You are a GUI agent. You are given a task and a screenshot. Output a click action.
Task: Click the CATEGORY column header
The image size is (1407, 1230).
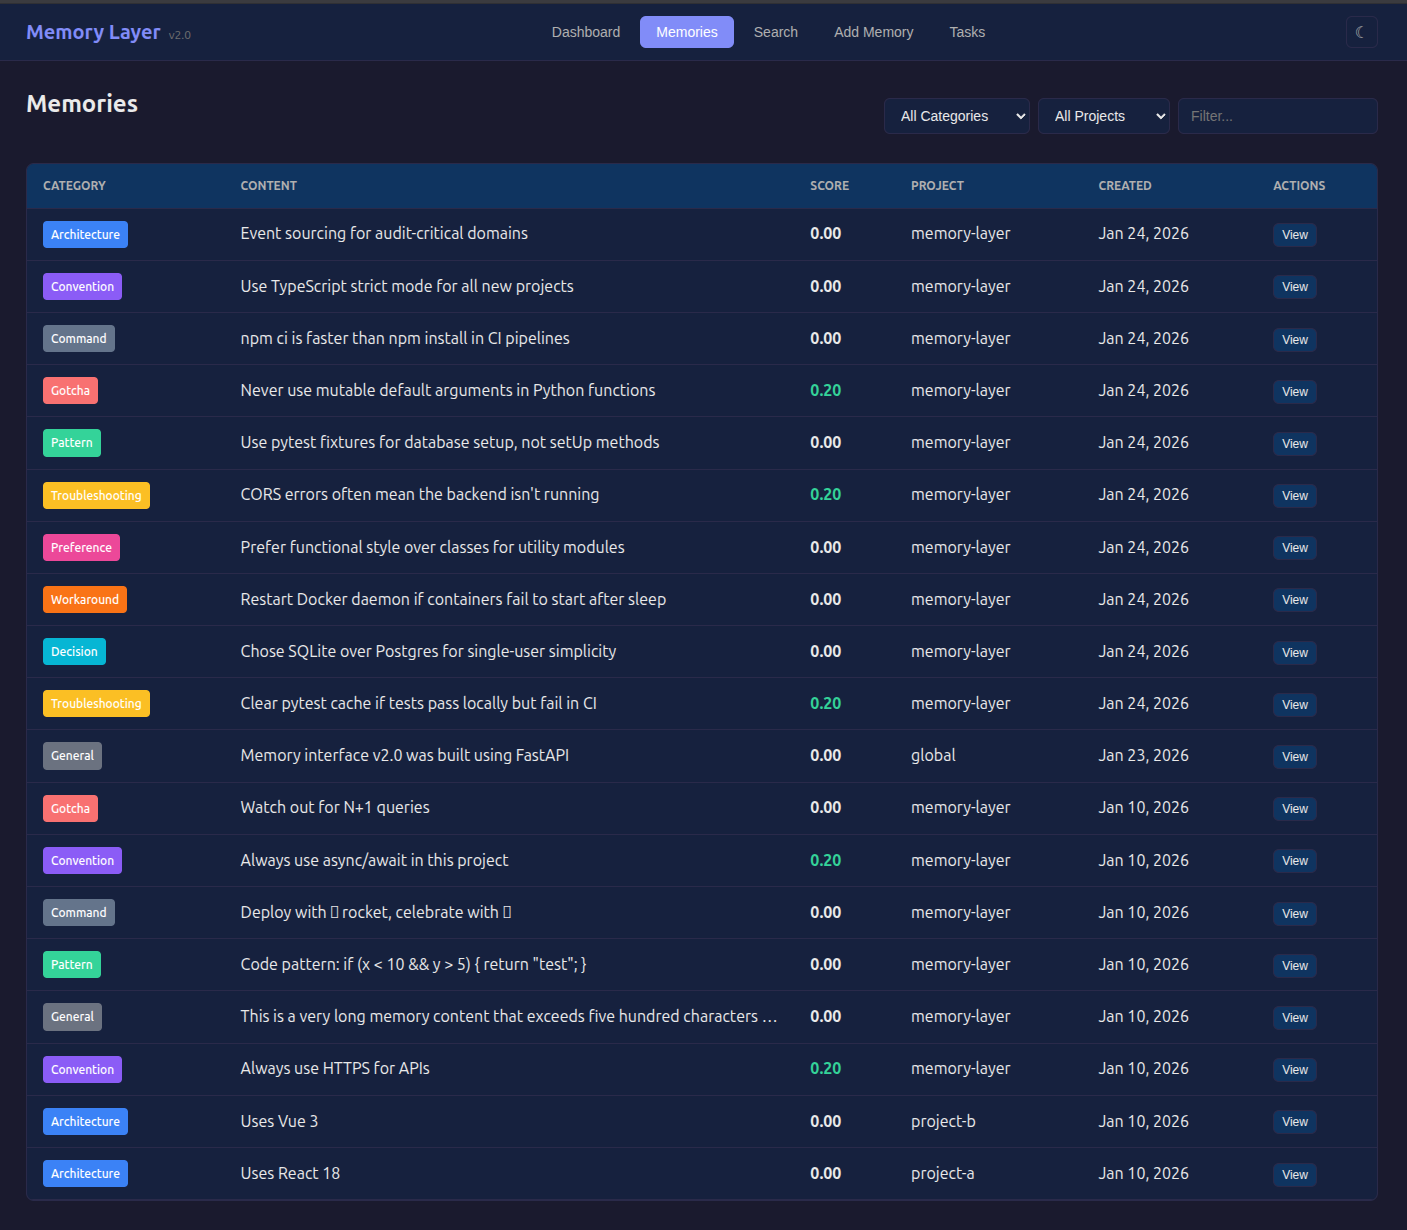tap(74, 186)
